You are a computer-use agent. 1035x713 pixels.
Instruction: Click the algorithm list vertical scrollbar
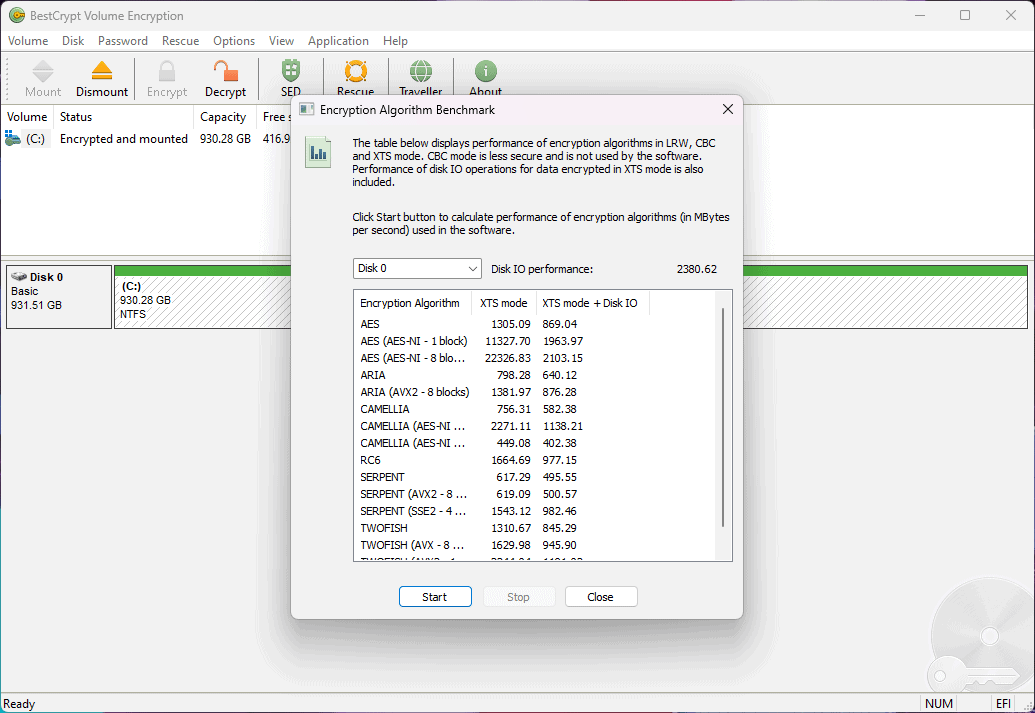(x=723, y=417)
